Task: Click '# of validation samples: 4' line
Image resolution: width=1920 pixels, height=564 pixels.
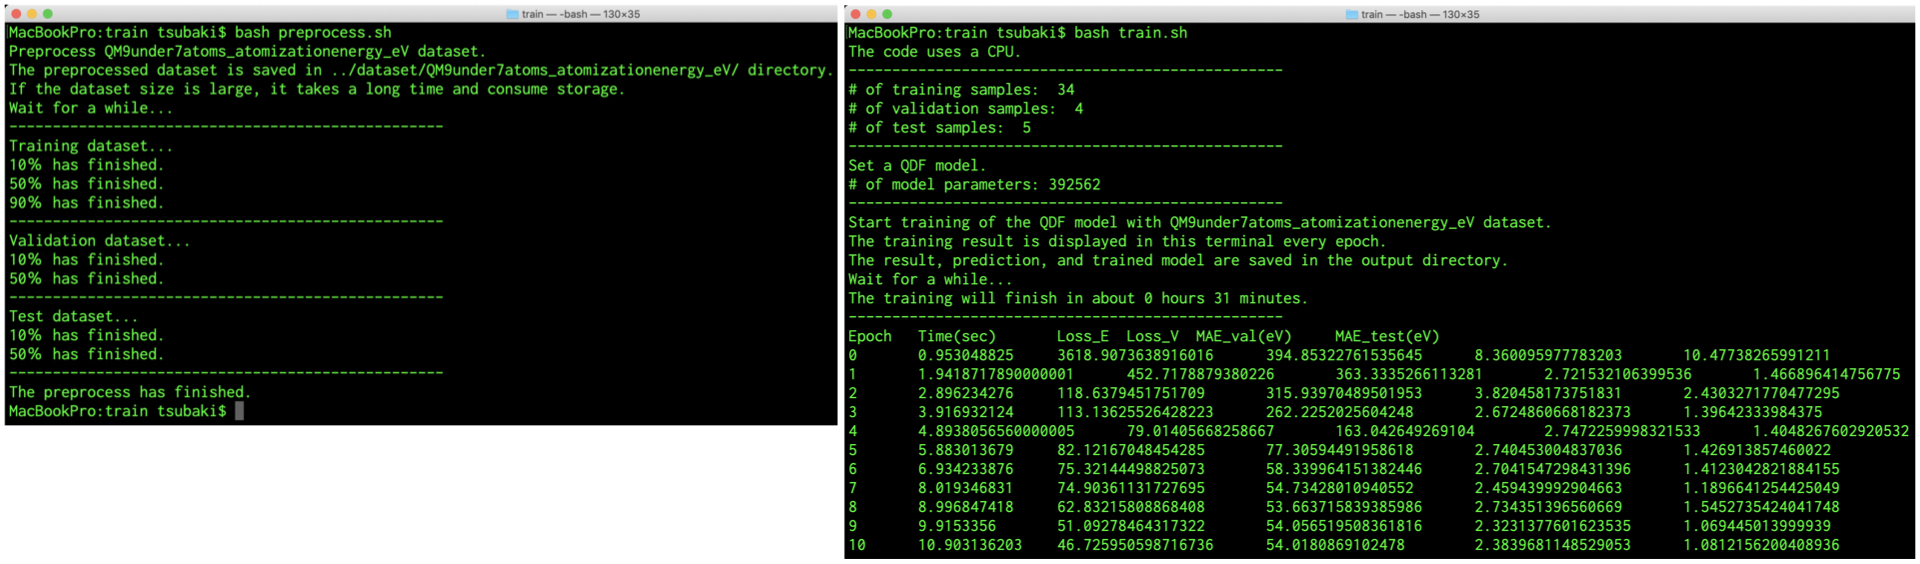Action: point(965,109)
